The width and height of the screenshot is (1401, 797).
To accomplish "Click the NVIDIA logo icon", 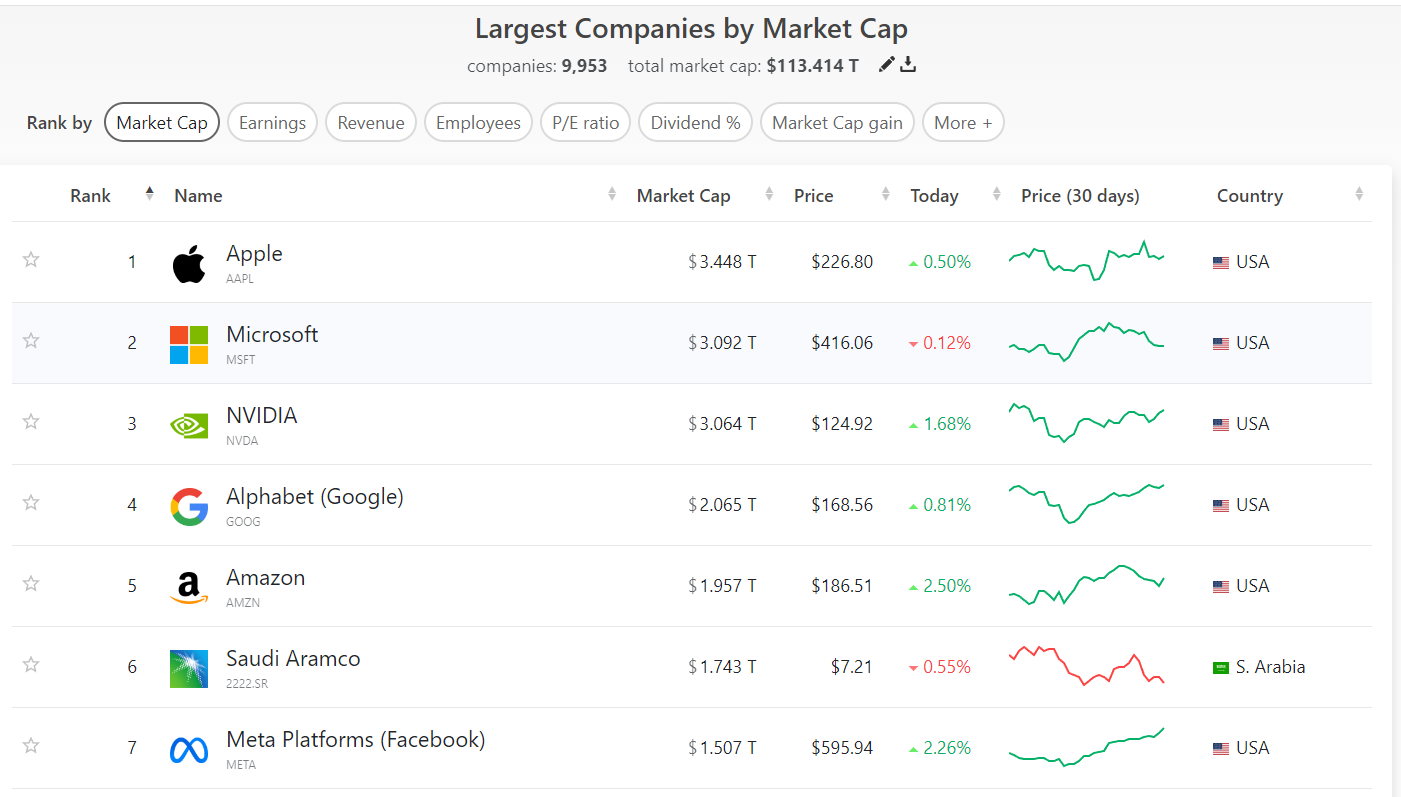I will 189,425.
